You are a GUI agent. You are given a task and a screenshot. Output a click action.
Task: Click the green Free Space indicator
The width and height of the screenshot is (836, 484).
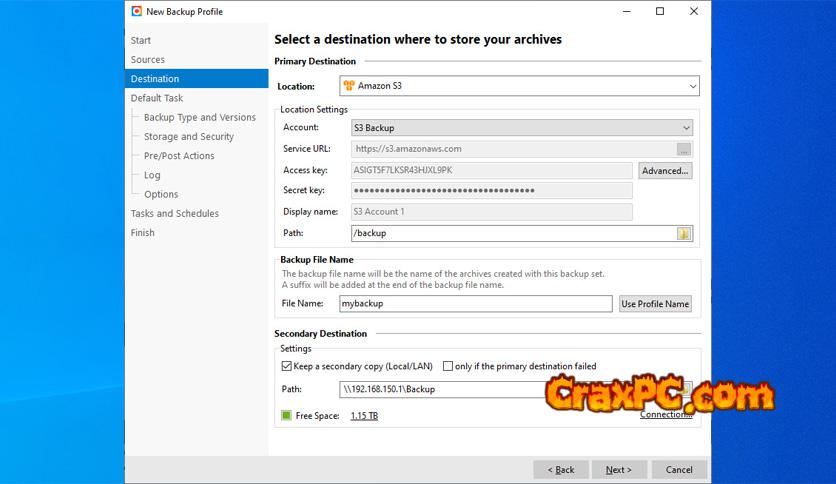(286, 415)
